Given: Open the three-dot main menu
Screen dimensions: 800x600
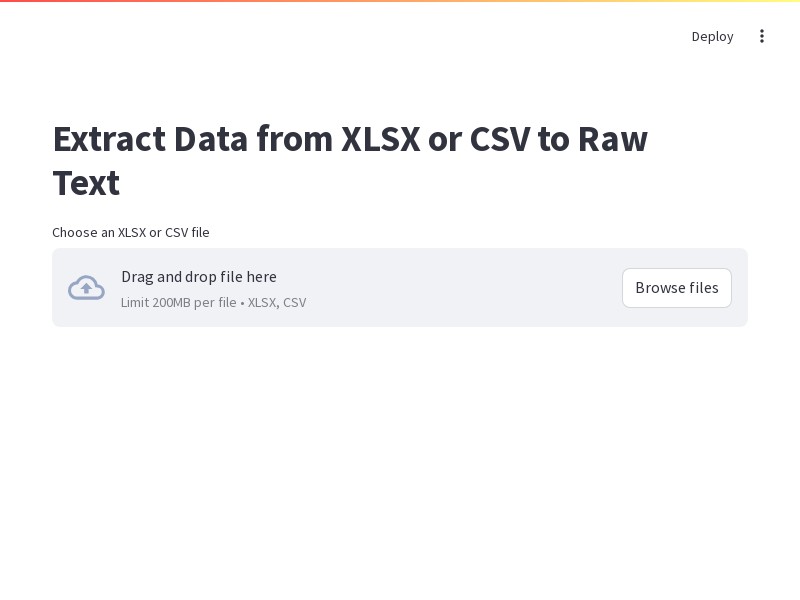Looking at the screenshot, I should (762, 36).
